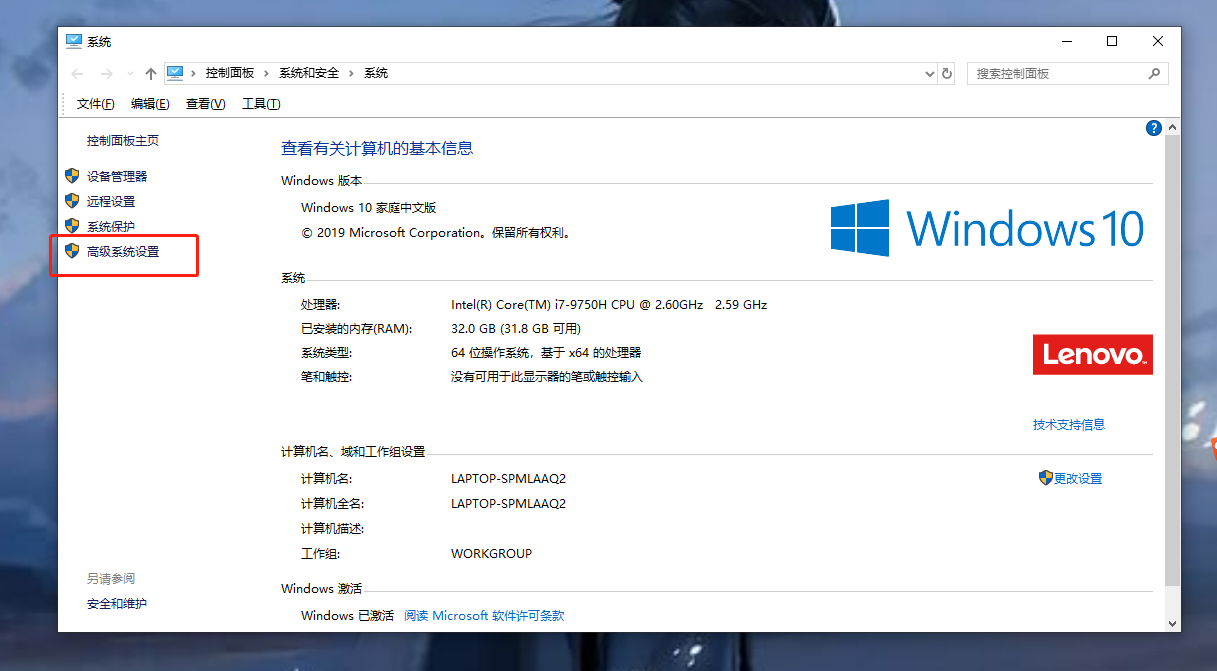The width and height of the screenshot is (1217, 671).
Task: Open the 工具(T) menu
Action: (261, 104)
